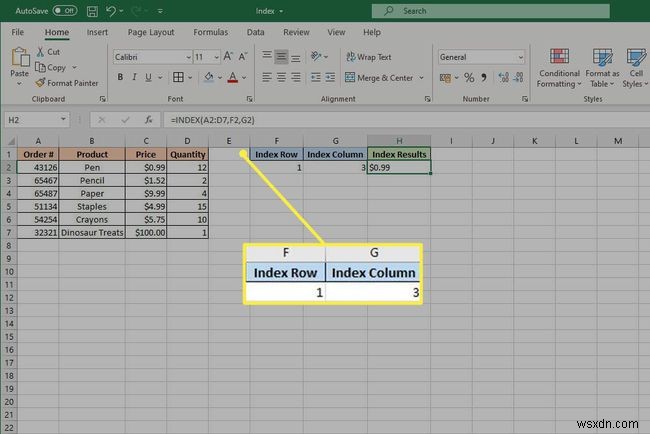
Task: Expand the Paste options arrow
Action: pyautogui.click(x=19, y=84)
